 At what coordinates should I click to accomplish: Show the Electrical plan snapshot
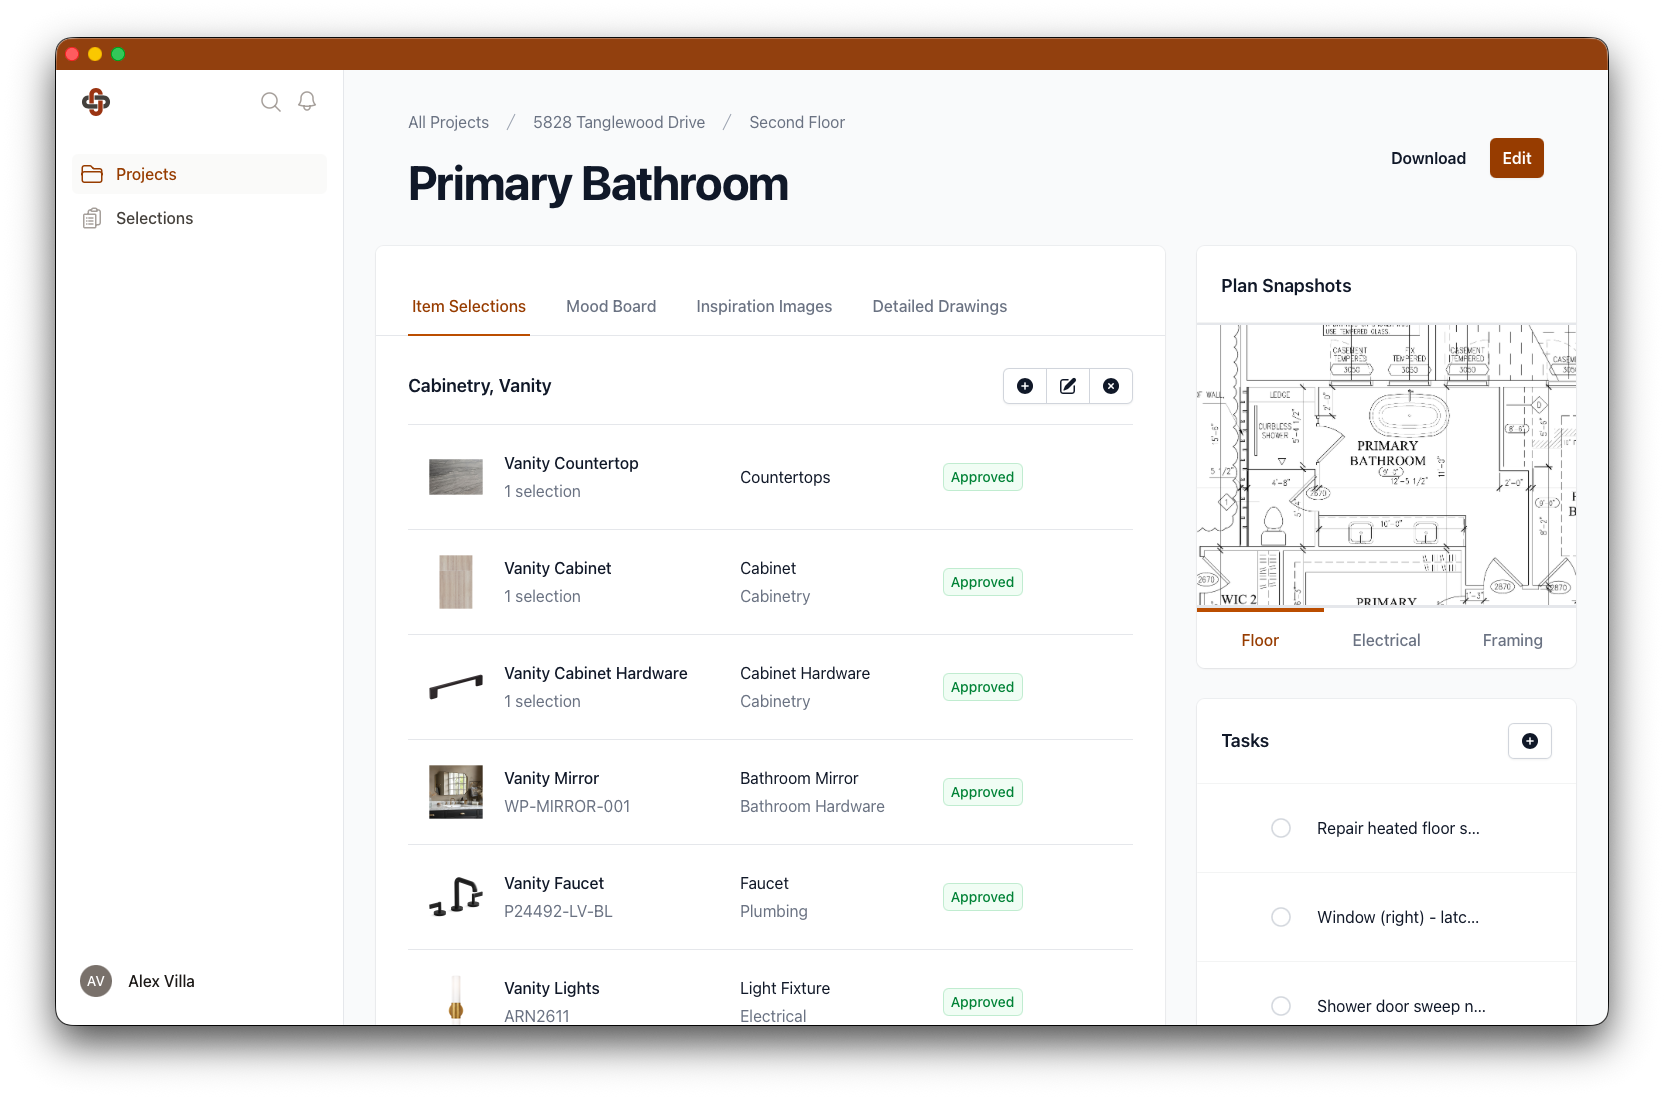1385,640
